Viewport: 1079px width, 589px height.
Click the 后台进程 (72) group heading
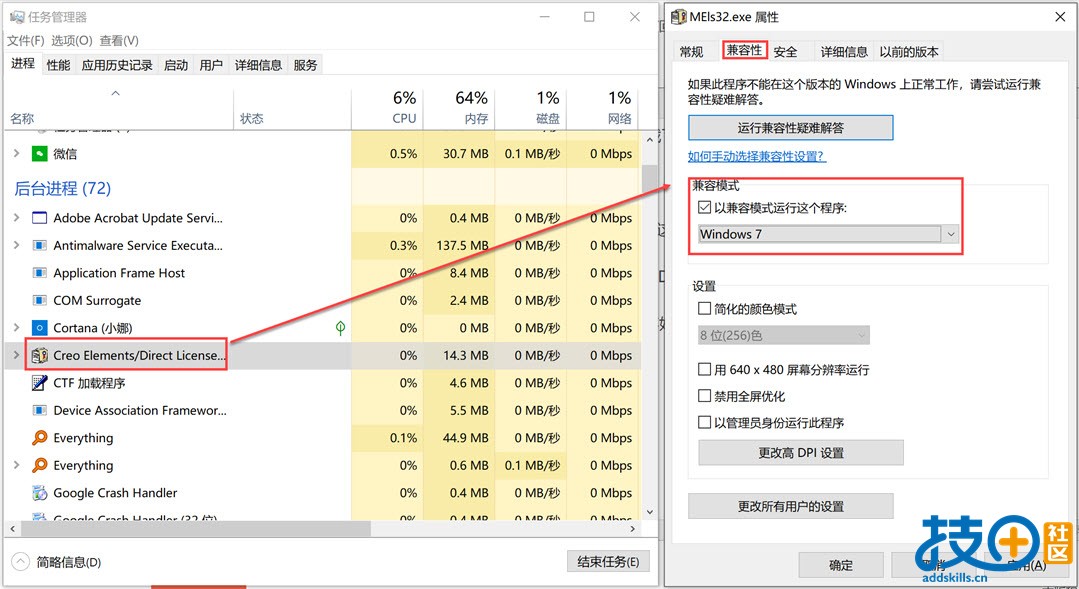(x=63, y=188)
